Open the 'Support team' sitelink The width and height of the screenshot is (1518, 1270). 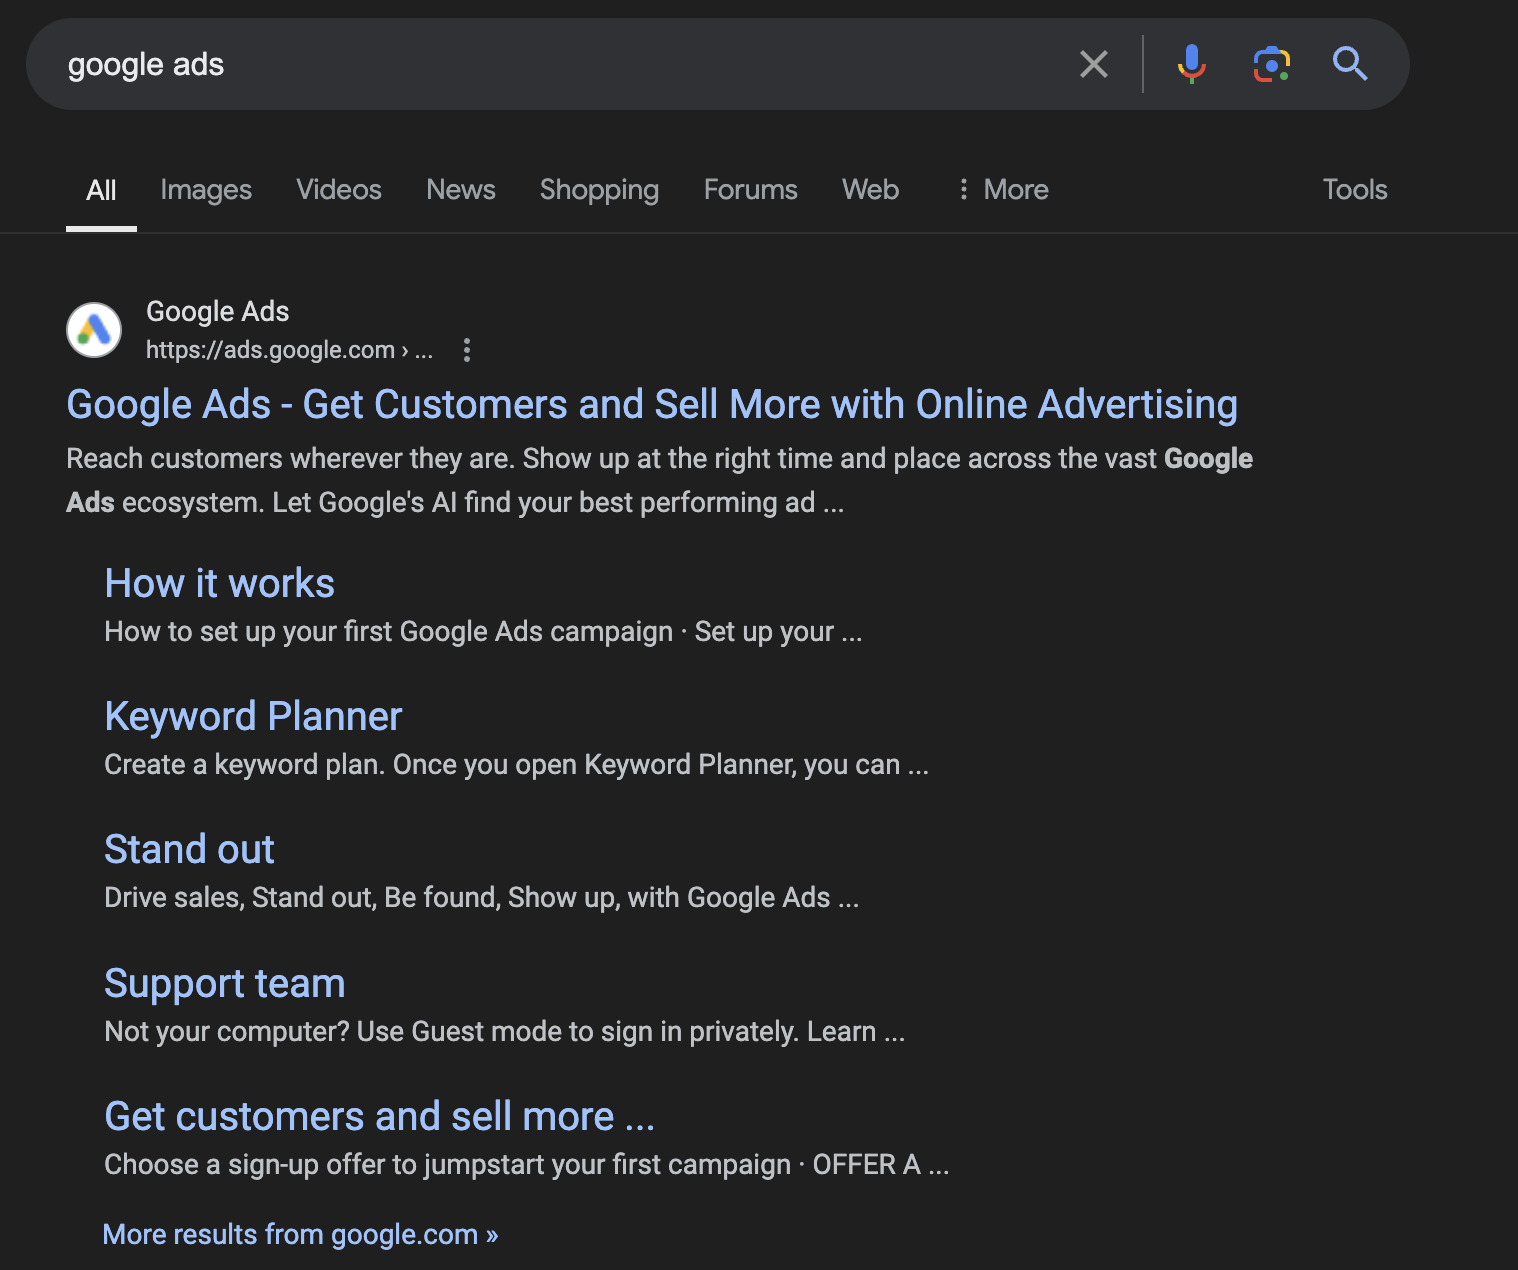coord(225,984)
